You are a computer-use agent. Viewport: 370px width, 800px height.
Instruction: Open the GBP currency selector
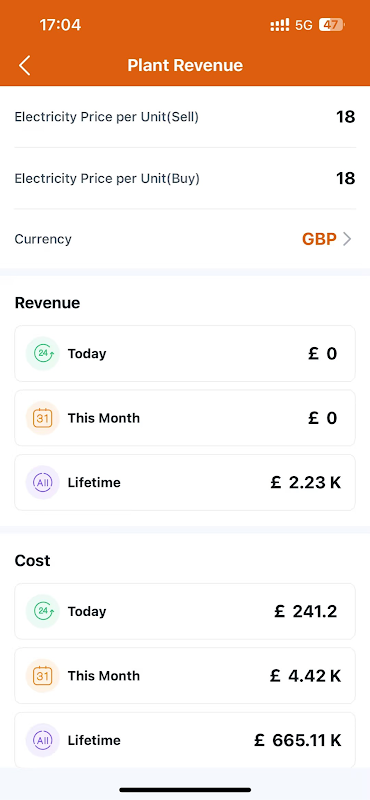coord(319,239)
